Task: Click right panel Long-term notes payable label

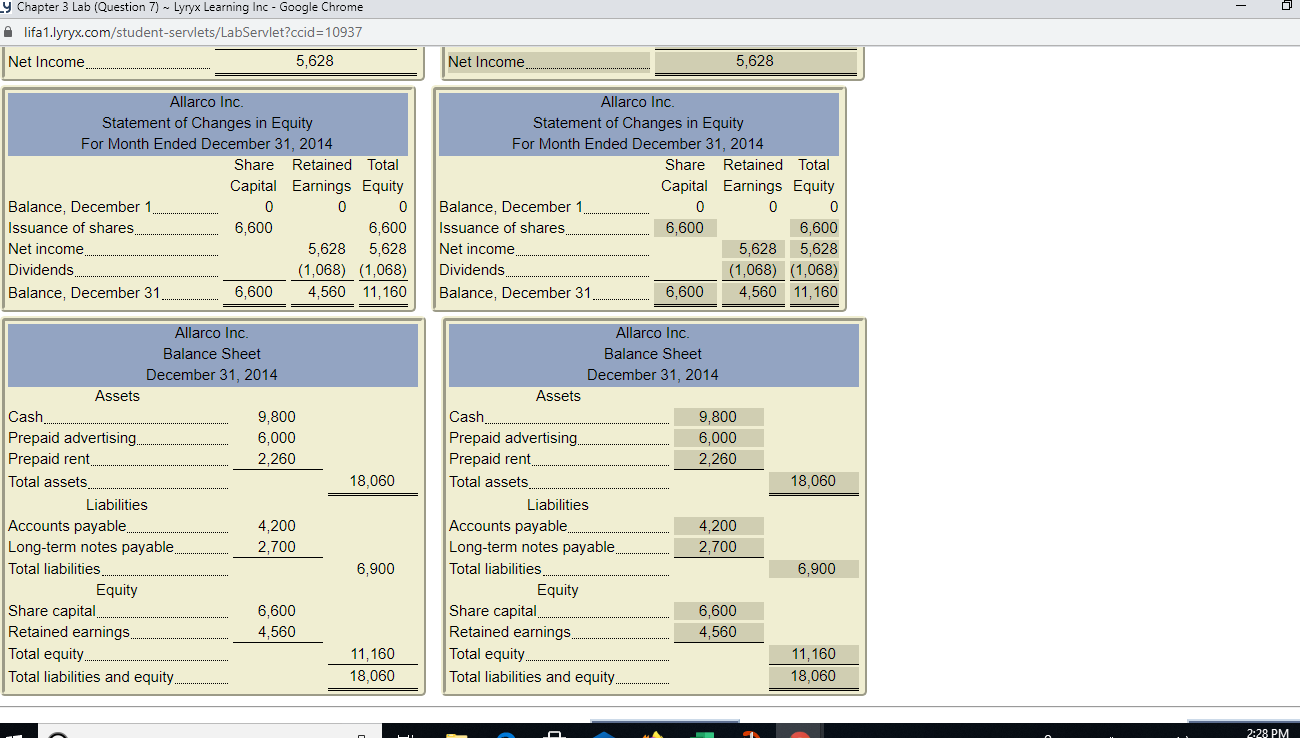Action: coord(532,547)
